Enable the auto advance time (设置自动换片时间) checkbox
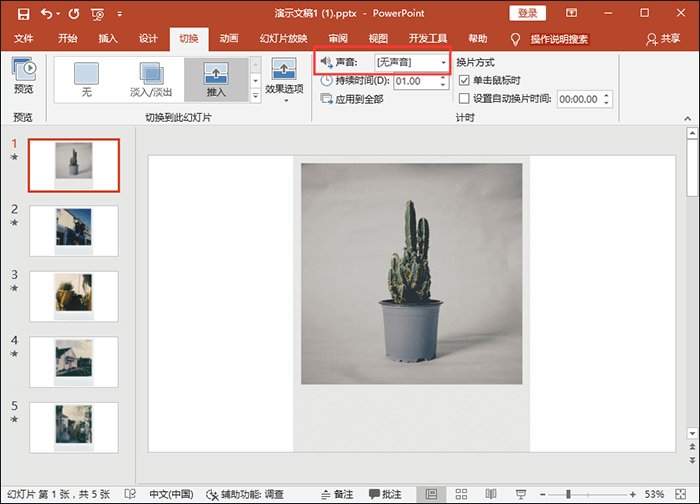This screenshot has height=504, width=700. pos(464,98)
